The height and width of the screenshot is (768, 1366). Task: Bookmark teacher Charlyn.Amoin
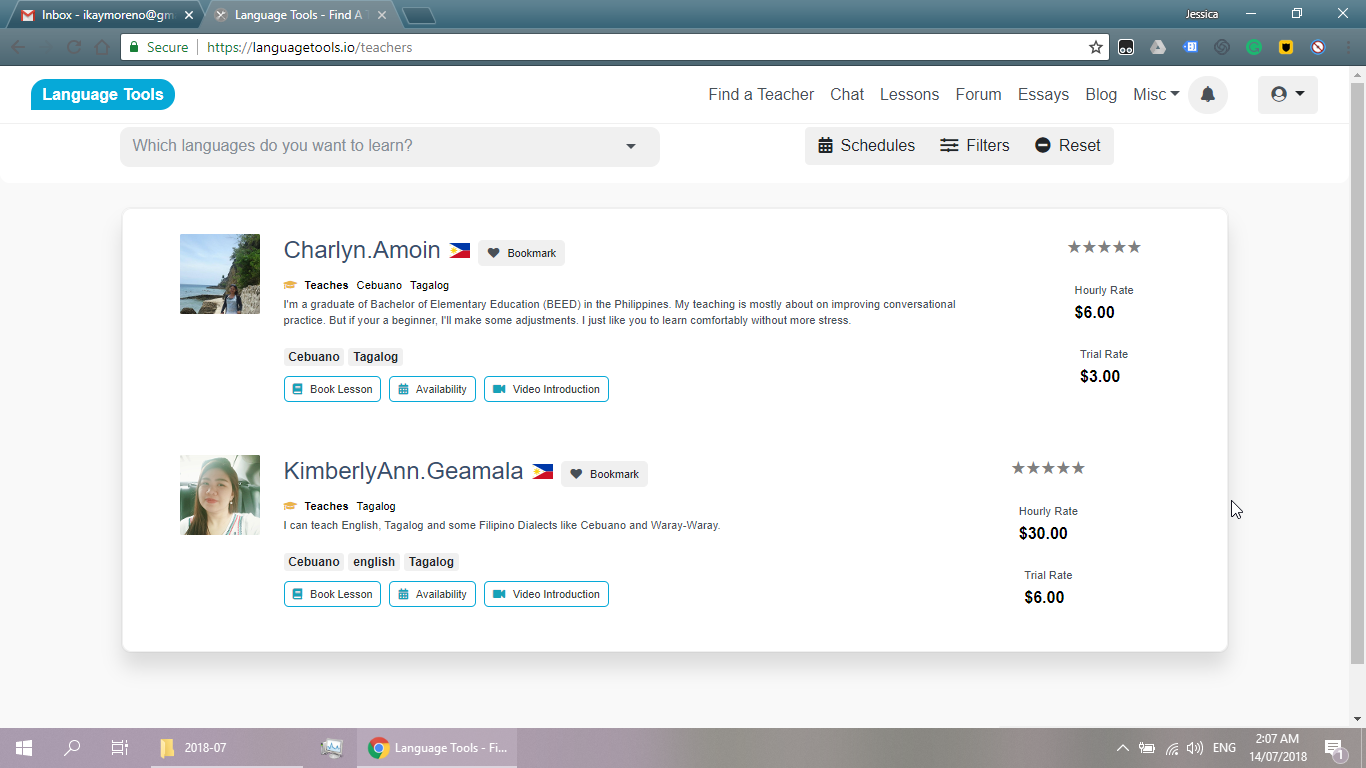pos(521,253)
